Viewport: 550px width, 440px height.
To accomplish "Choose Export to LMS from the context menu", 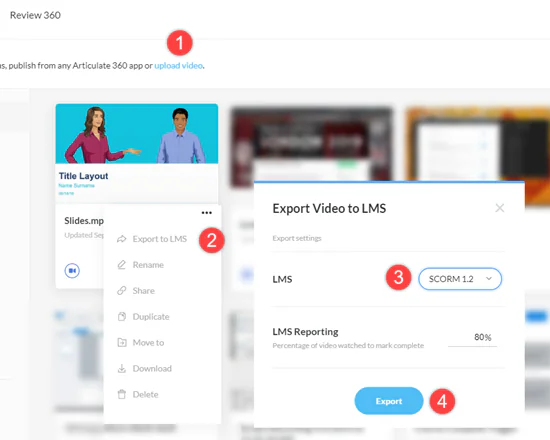I will pos(160,239).
